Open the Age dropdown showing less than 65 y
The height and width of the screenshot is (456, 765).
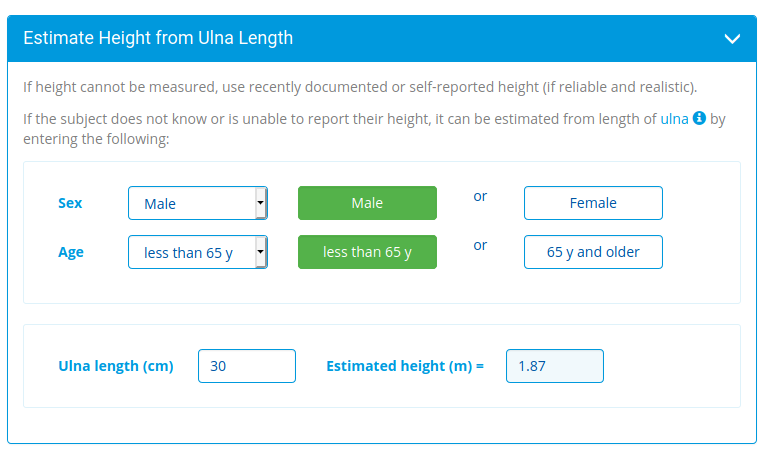point(191,253)
